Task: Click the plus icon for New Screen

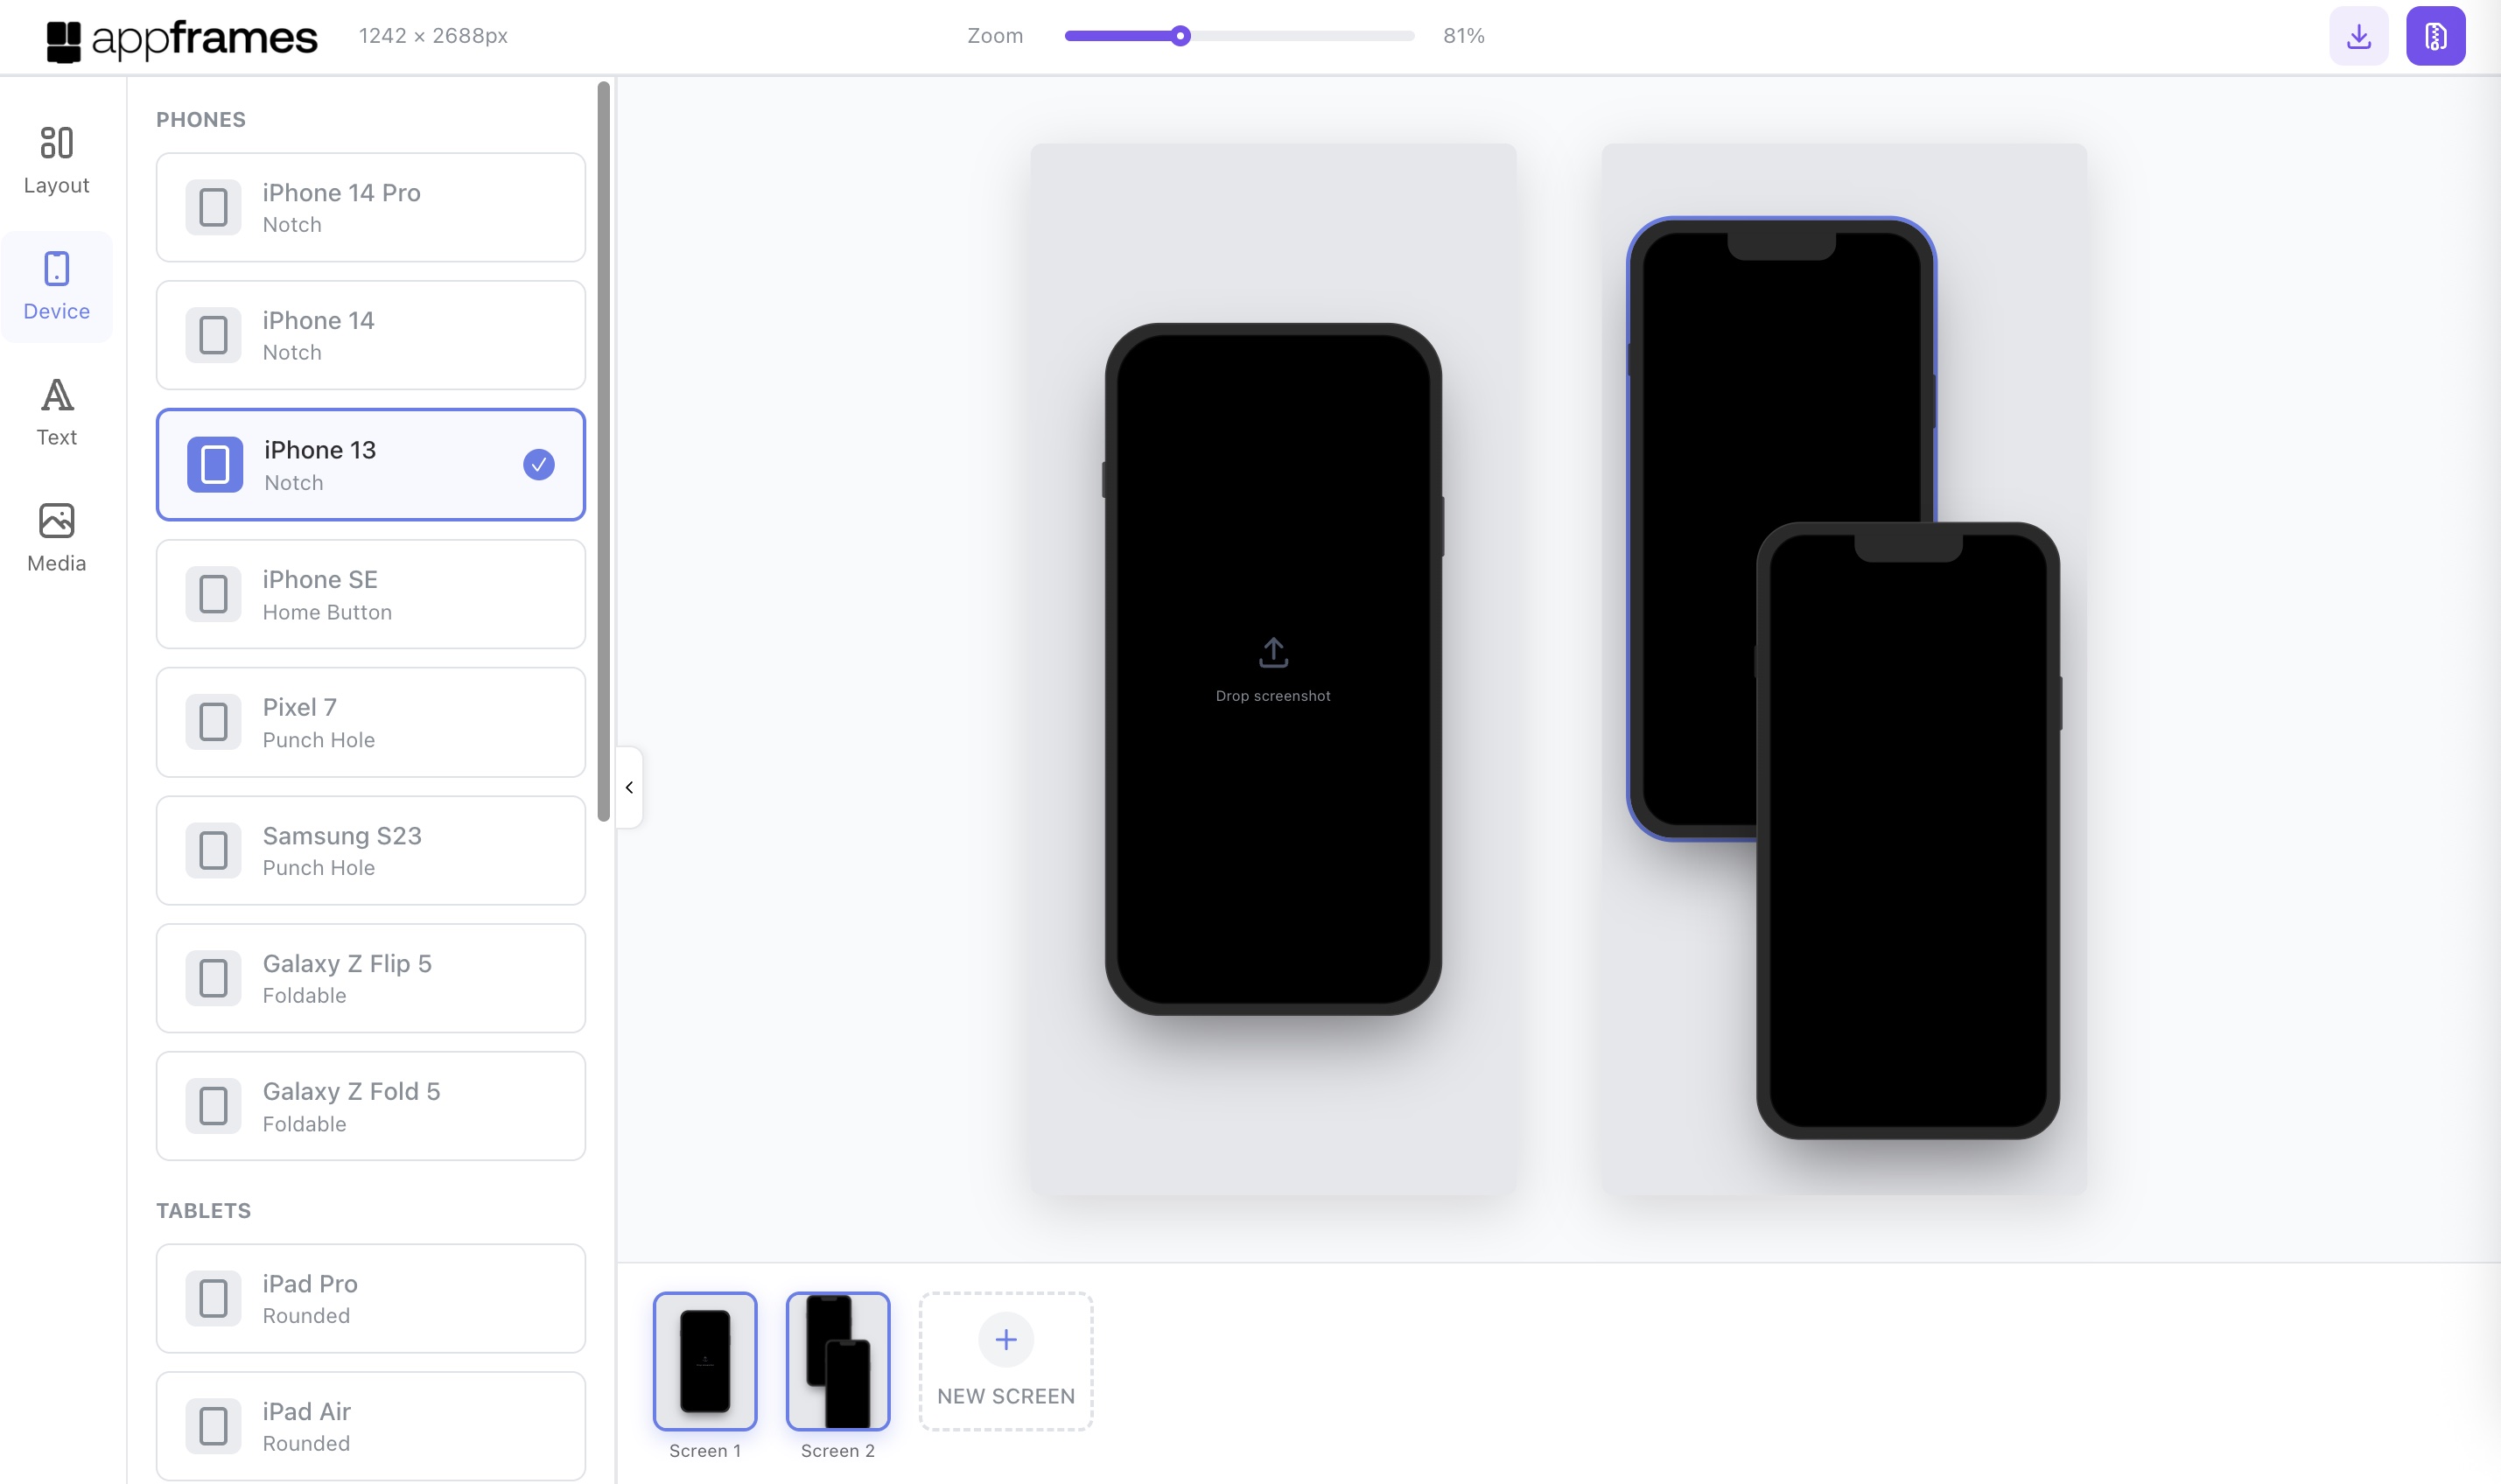Action: coord(1005,1339)
